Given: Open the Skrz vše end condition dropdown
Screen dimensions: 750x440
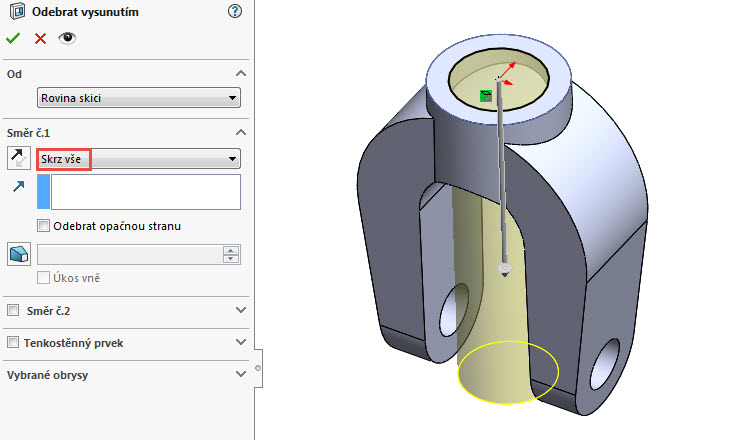Looking at the screenshot, I should (139, 159).
